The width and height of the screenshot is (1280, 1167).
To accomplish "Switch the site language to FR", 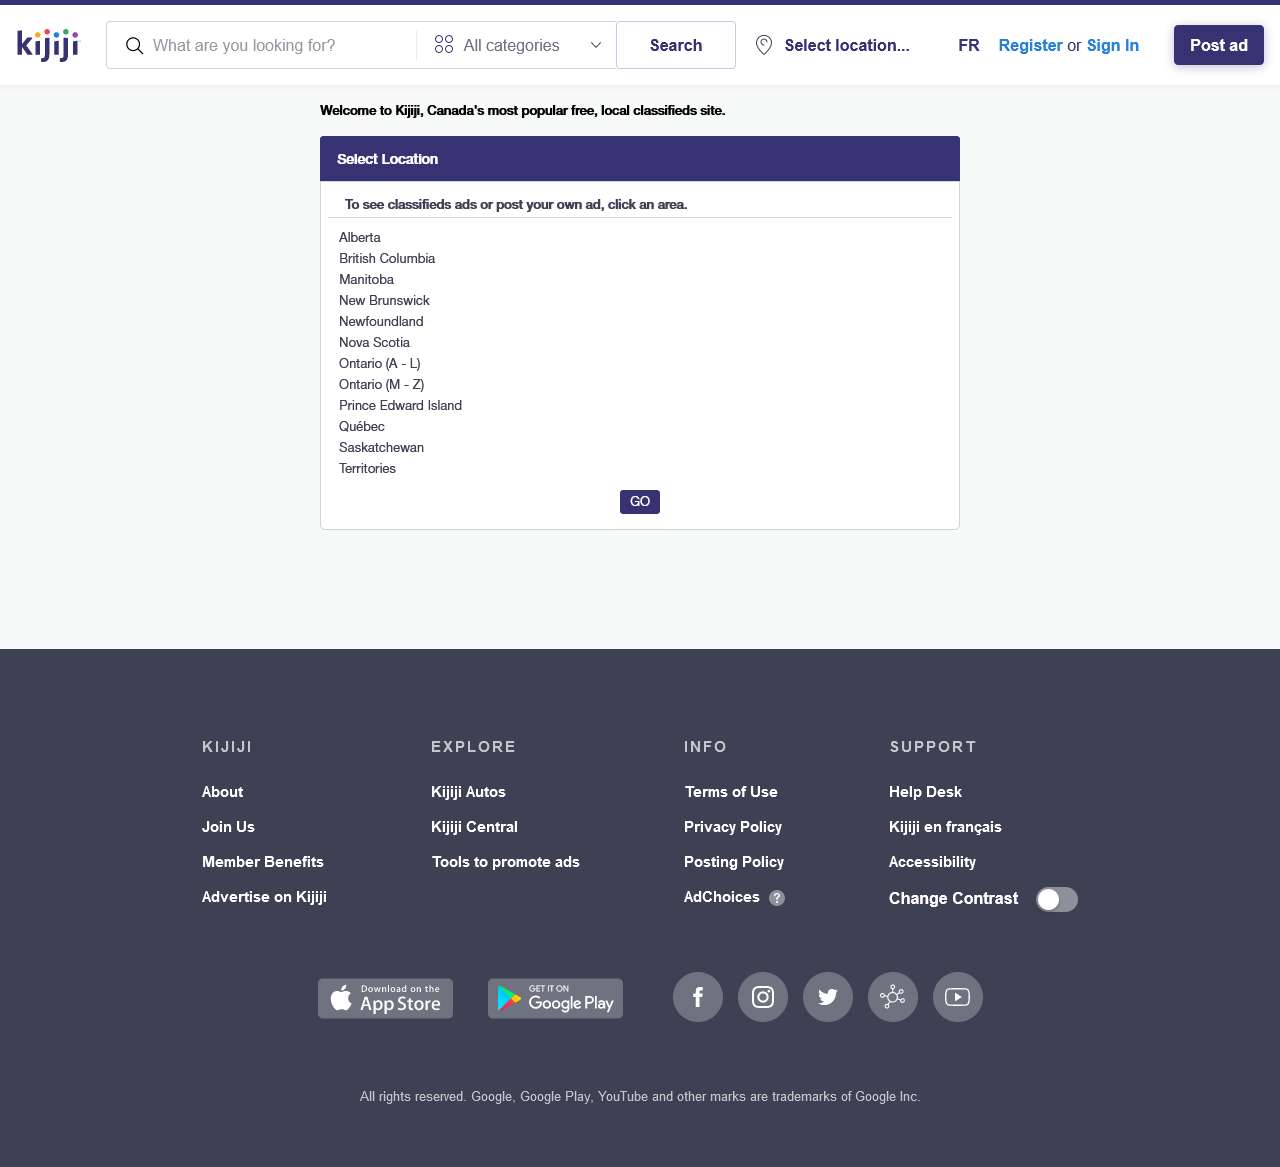I will pos(968,45).
